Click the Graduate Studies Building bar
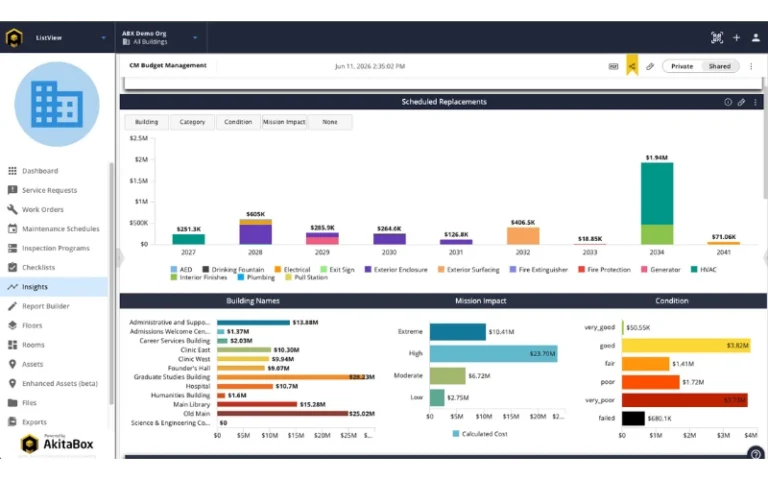Viewport: 768px width, 480px height. [x=294, y=377]
